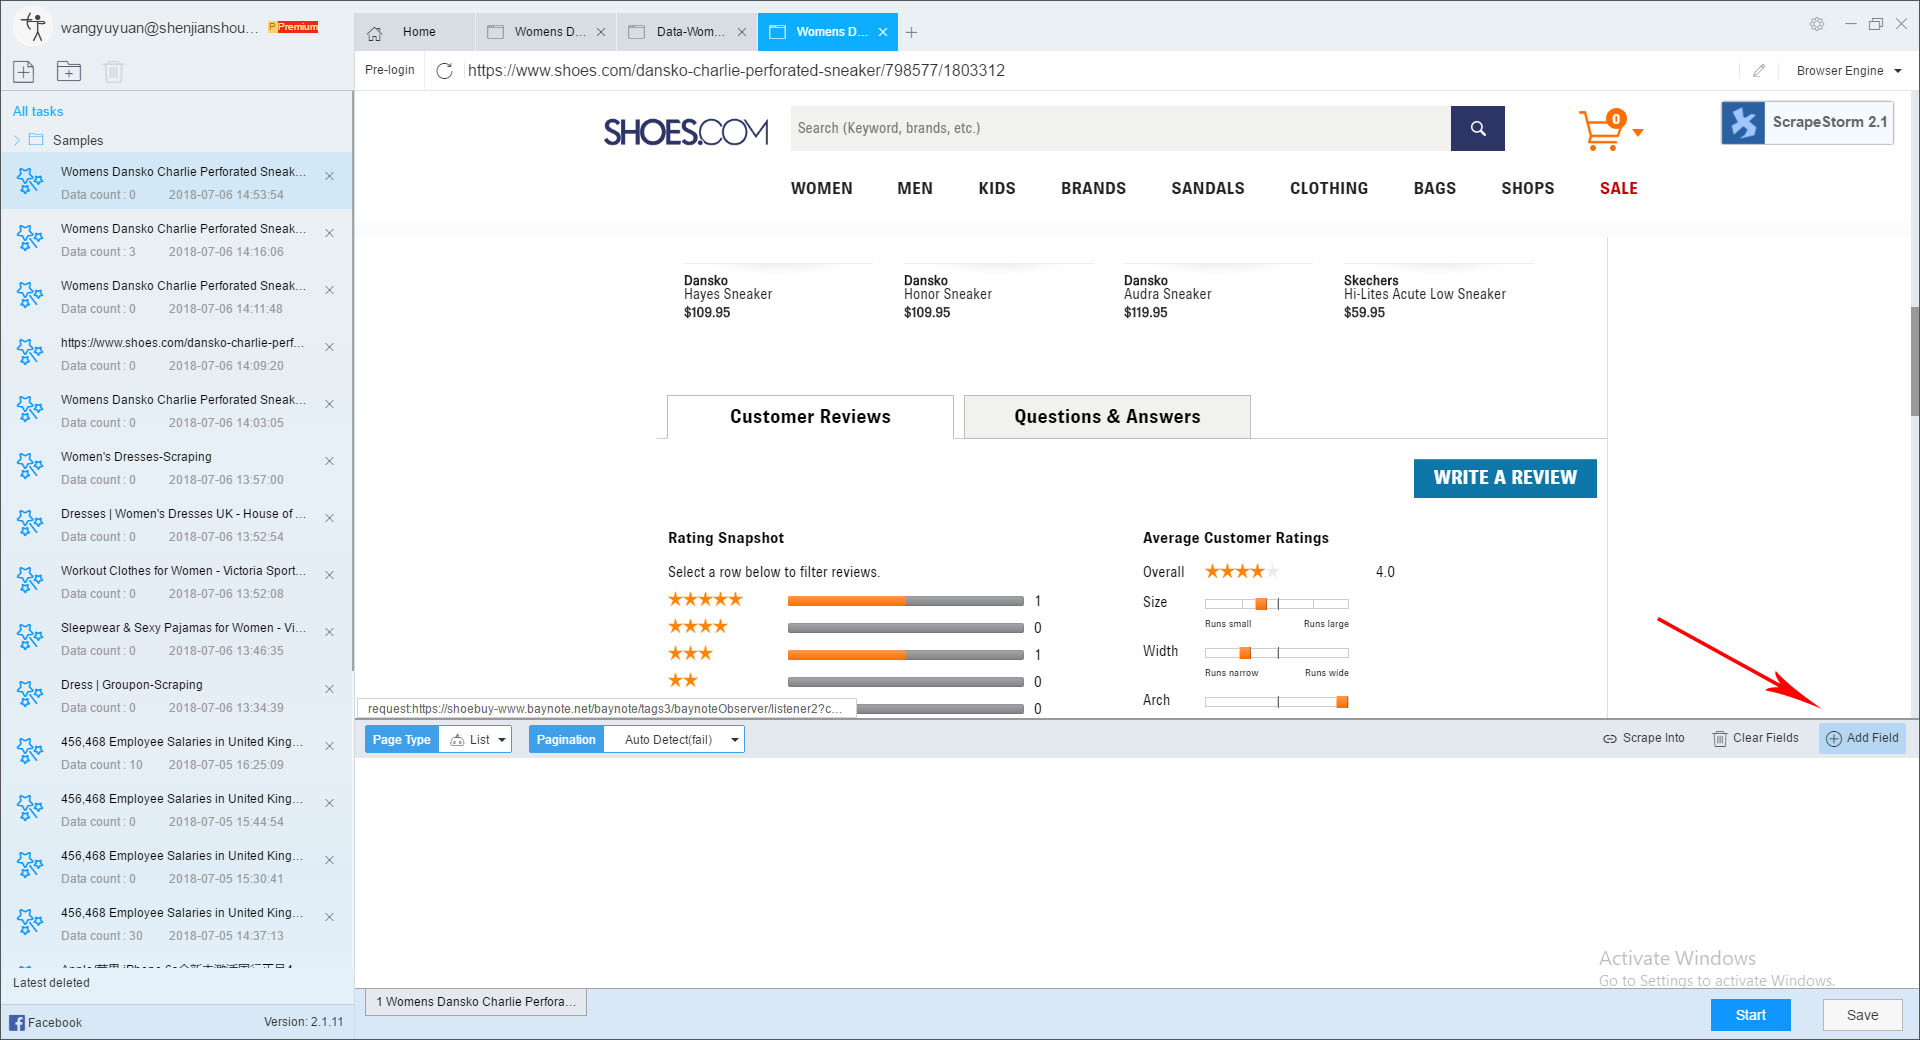This screenshot has width=1920, height=1040.
Task: Click WRITE A REVIEW button
Action: point(1505,478)
